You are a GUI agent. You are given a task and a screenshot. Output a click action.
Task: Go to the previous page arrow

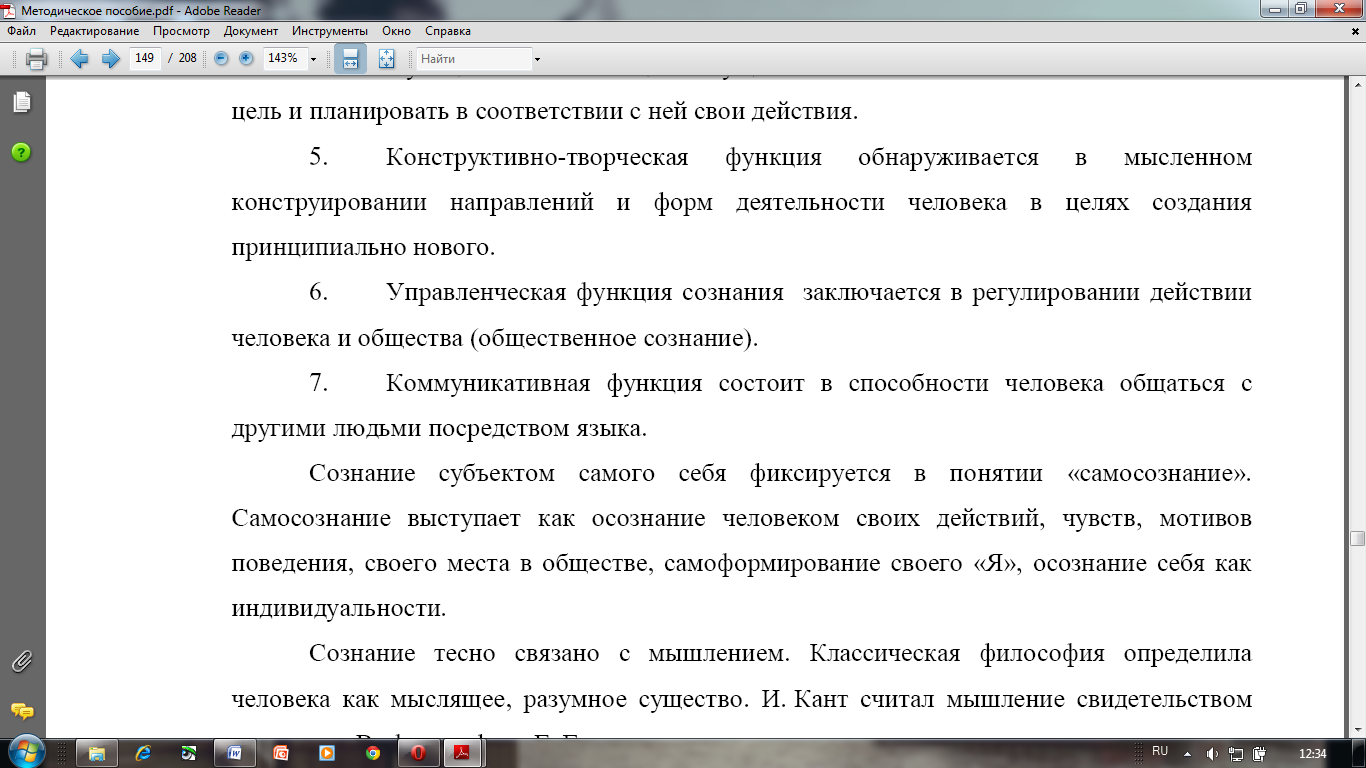click(80, 59)
